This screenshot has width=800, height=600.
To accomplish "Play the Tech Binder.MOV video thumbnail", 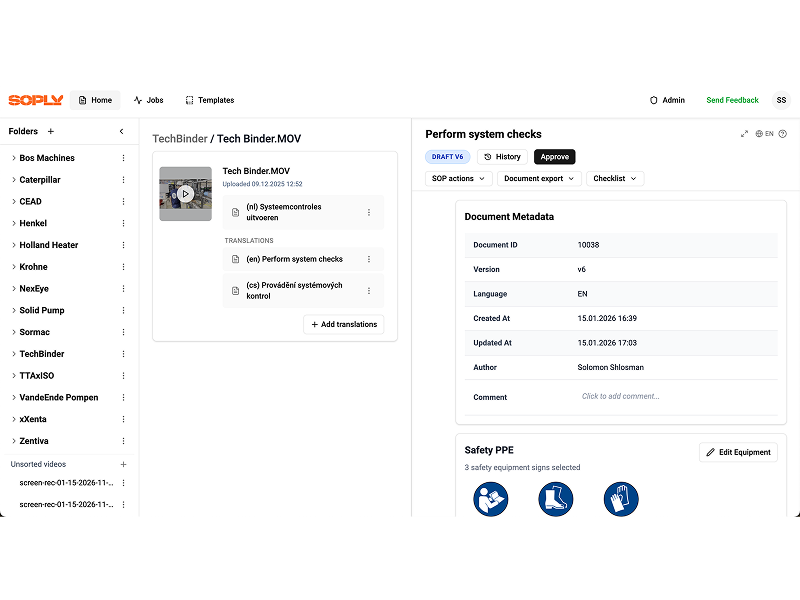I will 185,194.
